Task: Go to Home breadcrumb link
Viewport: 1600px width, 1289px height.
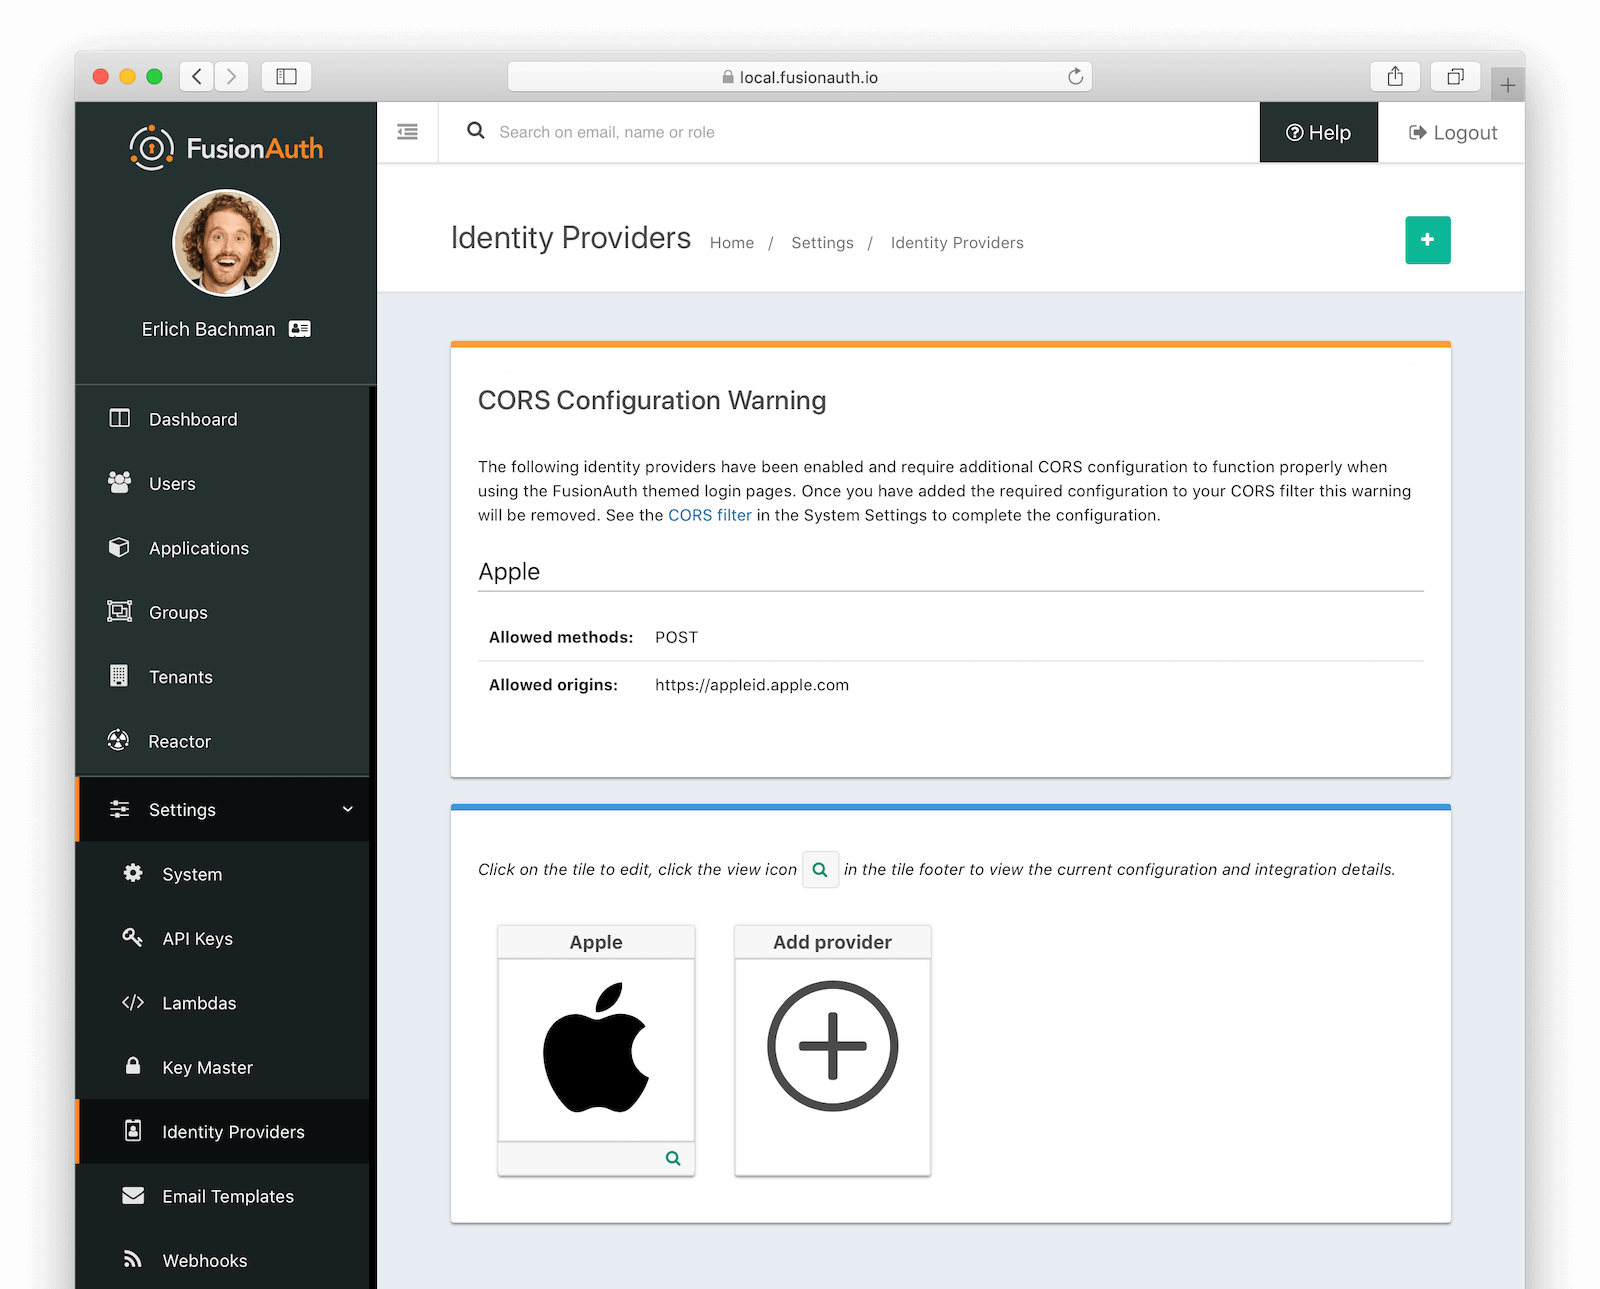Action: point(732,243)
